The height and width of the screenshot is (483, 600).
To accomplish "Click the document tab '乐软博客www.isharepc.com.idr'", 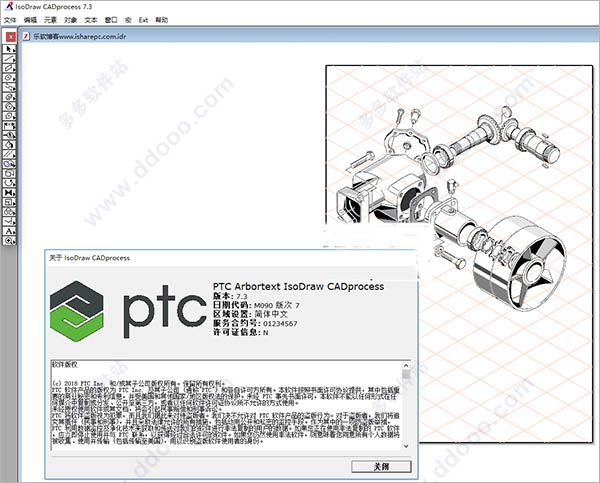I will (x=80, y=36).
